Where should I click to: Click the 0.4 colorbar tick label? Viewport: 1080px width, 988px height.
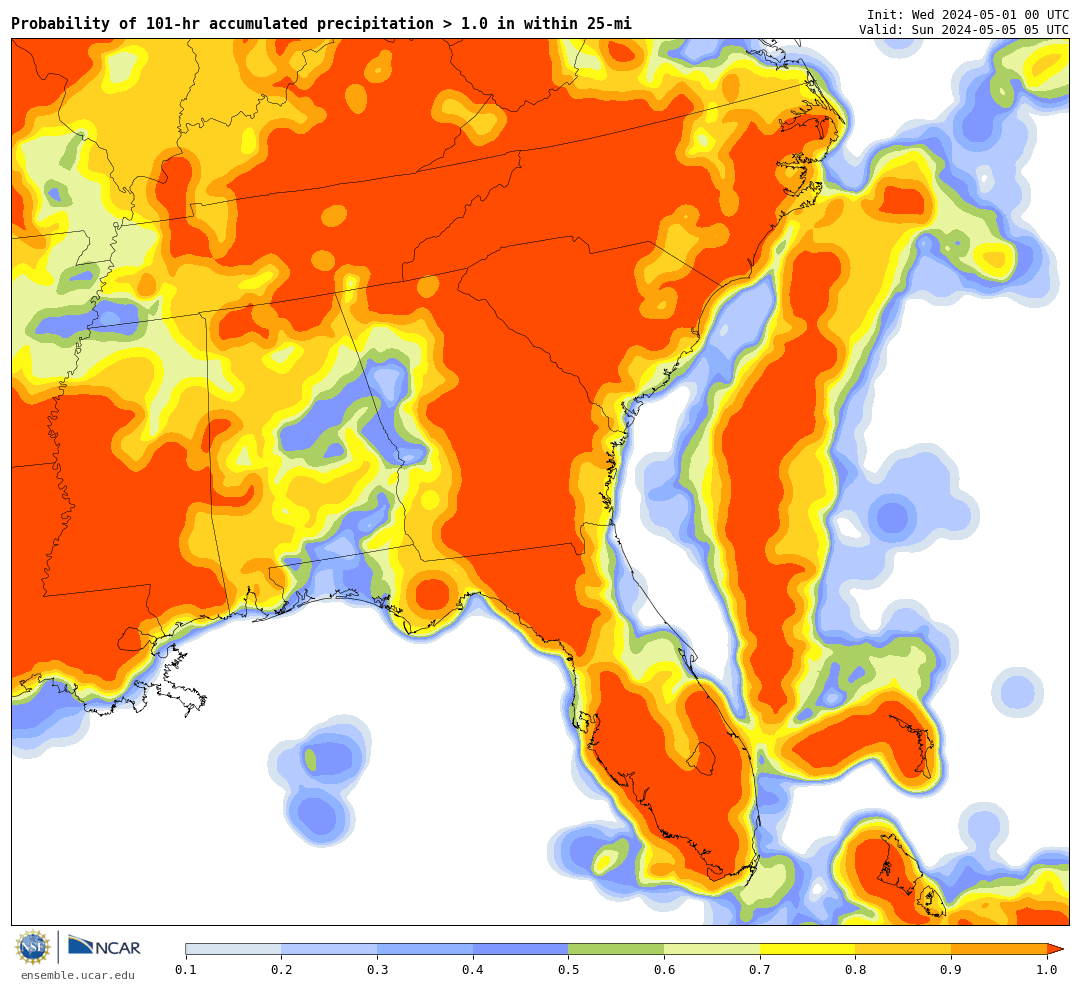[473, 969]
